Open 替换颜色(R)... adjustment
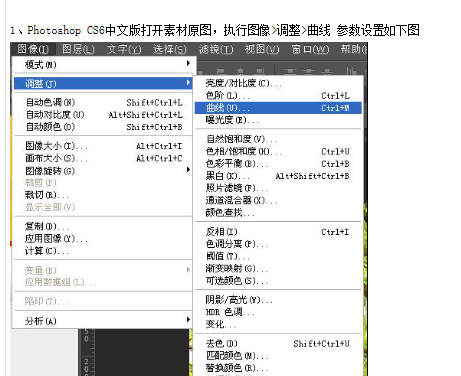The image size is (461, 376). click(x=278, y=368)
